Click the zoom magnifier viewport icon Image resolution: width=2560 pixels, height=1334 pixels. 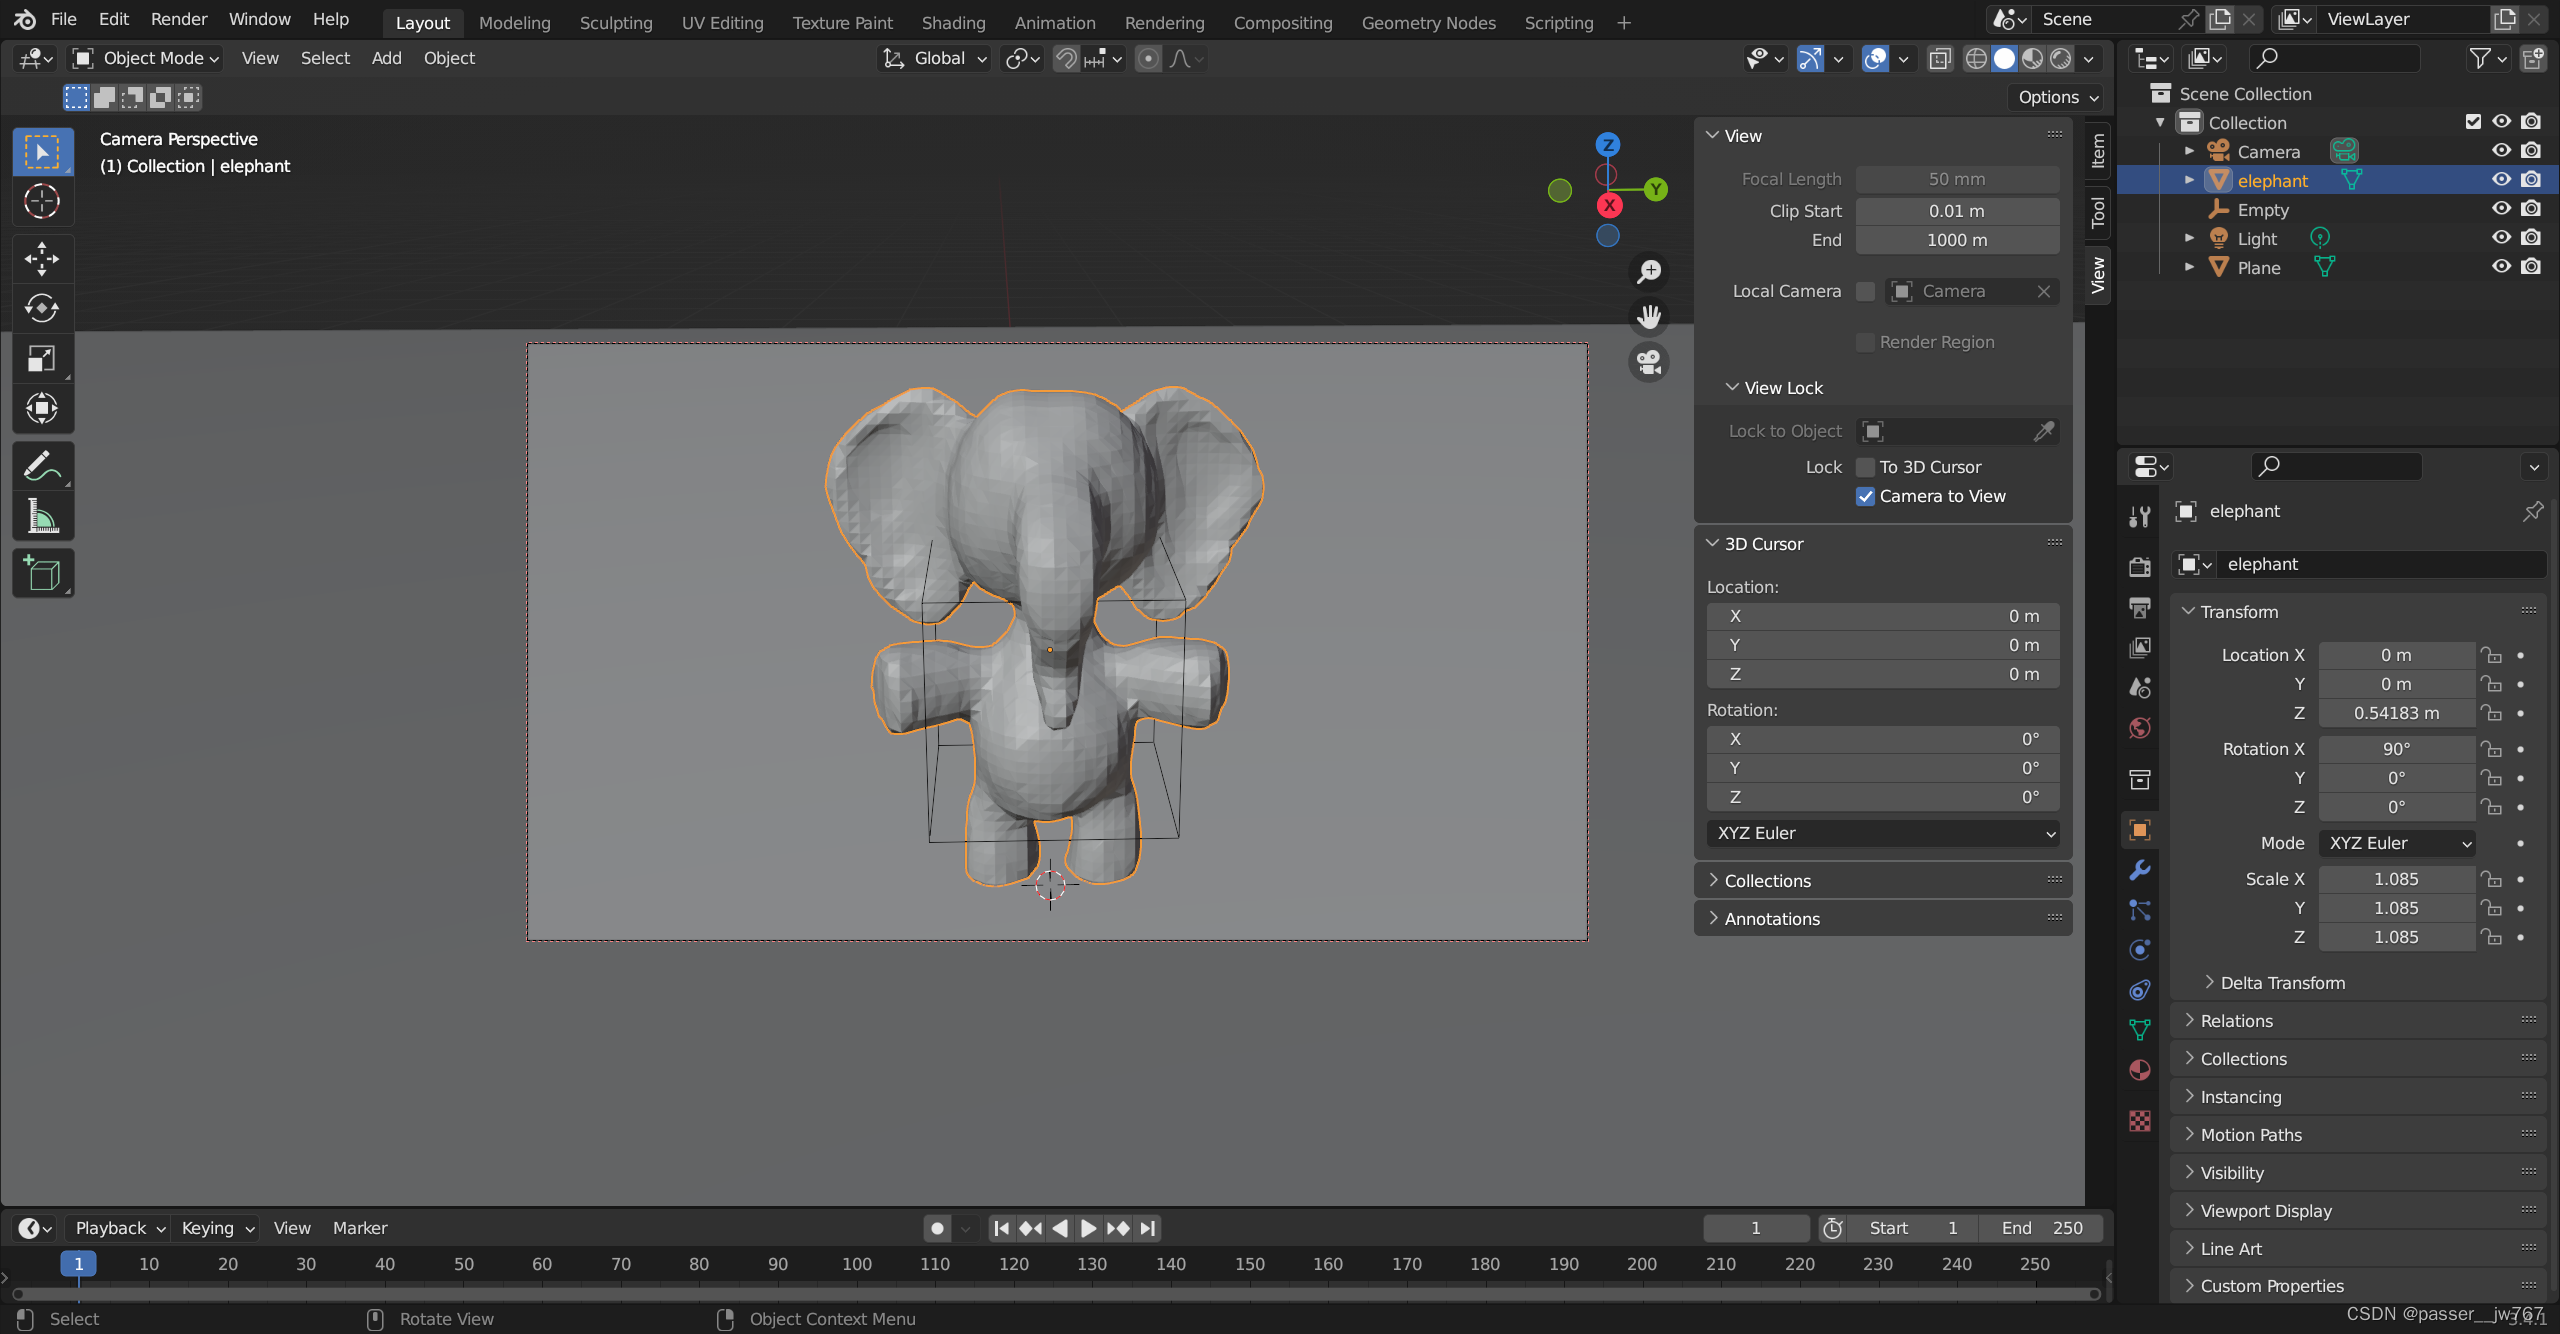tap(1649, 271)
